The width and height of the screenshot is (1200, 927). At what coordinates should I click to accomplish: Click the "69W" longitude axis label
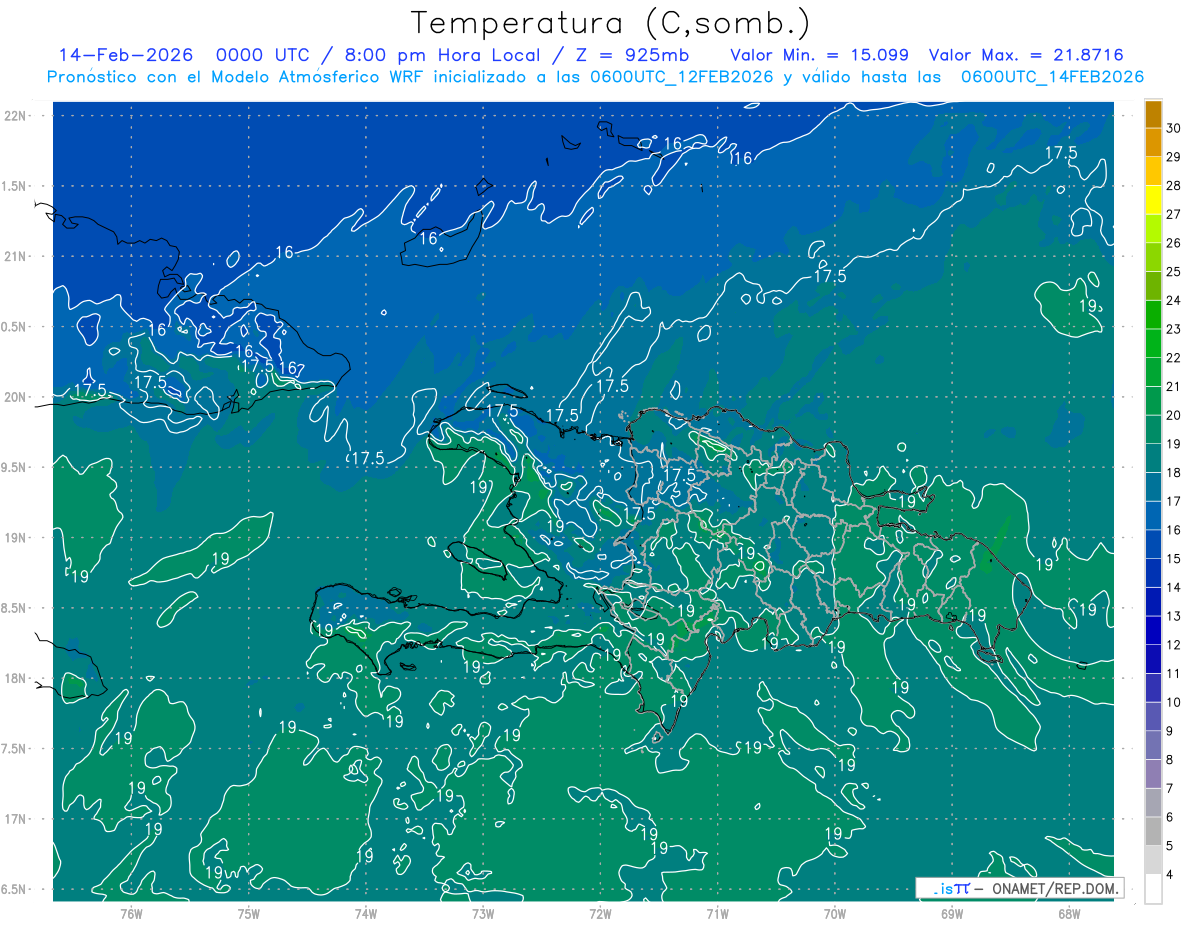tap(952, 913)
